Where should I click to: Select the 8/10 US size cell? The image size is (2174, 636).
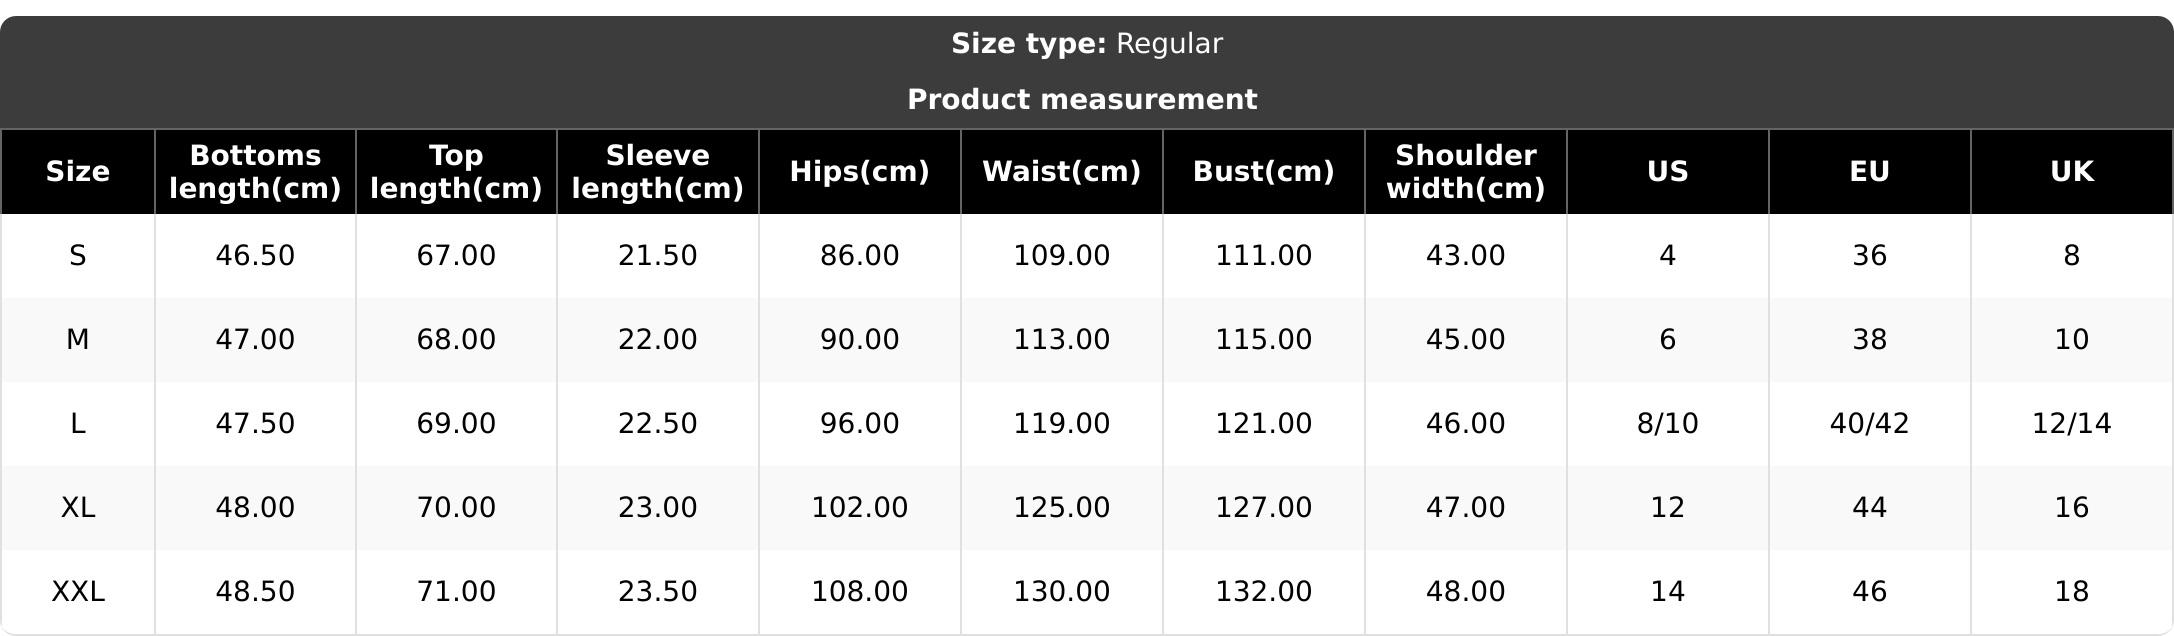click(x=1667, y=424)
